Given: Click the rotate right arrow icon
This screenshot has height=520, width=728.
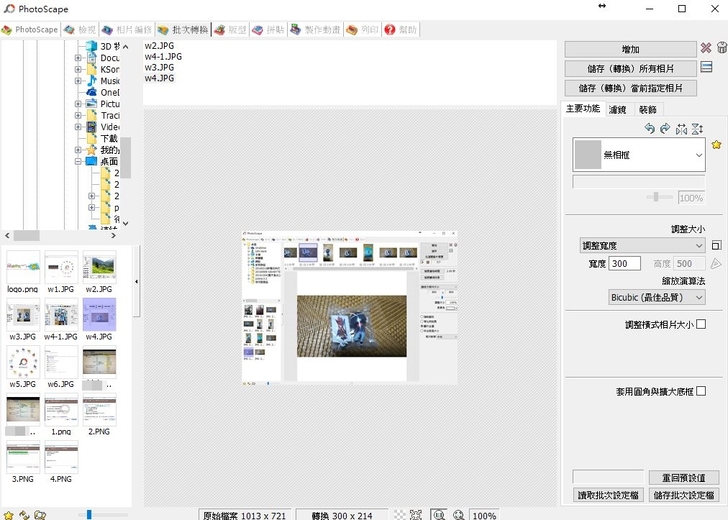Looking at the screenshot, I should click(664, 129).
